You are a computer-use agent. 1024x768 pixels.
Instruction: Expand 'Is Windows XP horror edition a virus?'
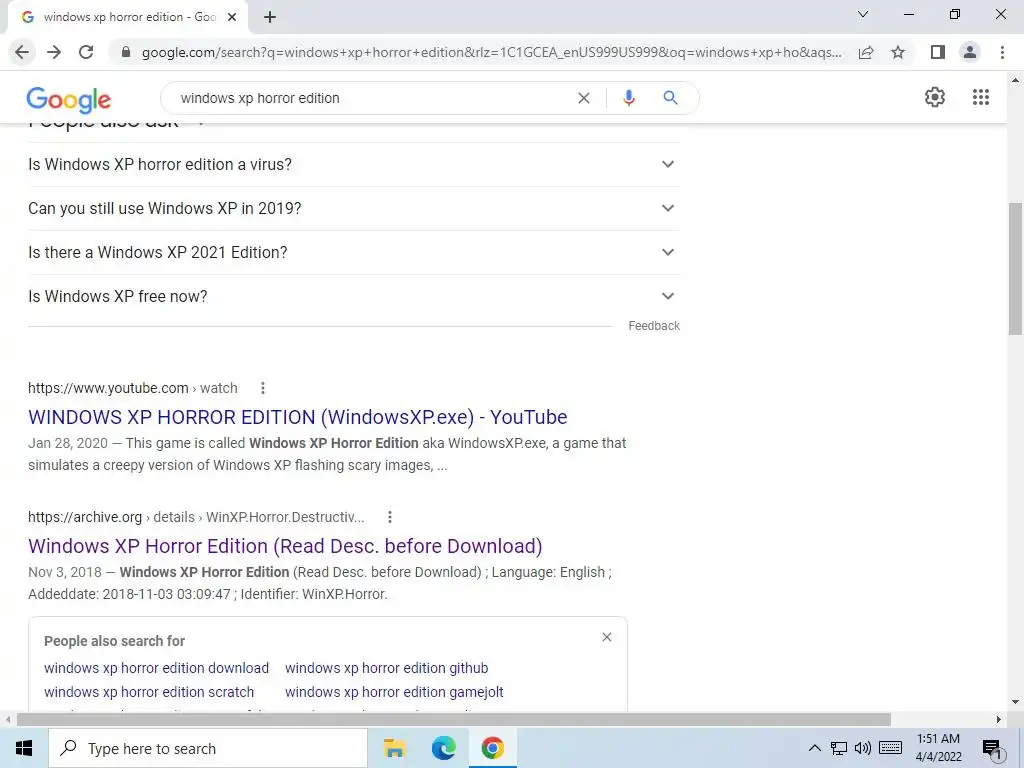tap(354, 165)
